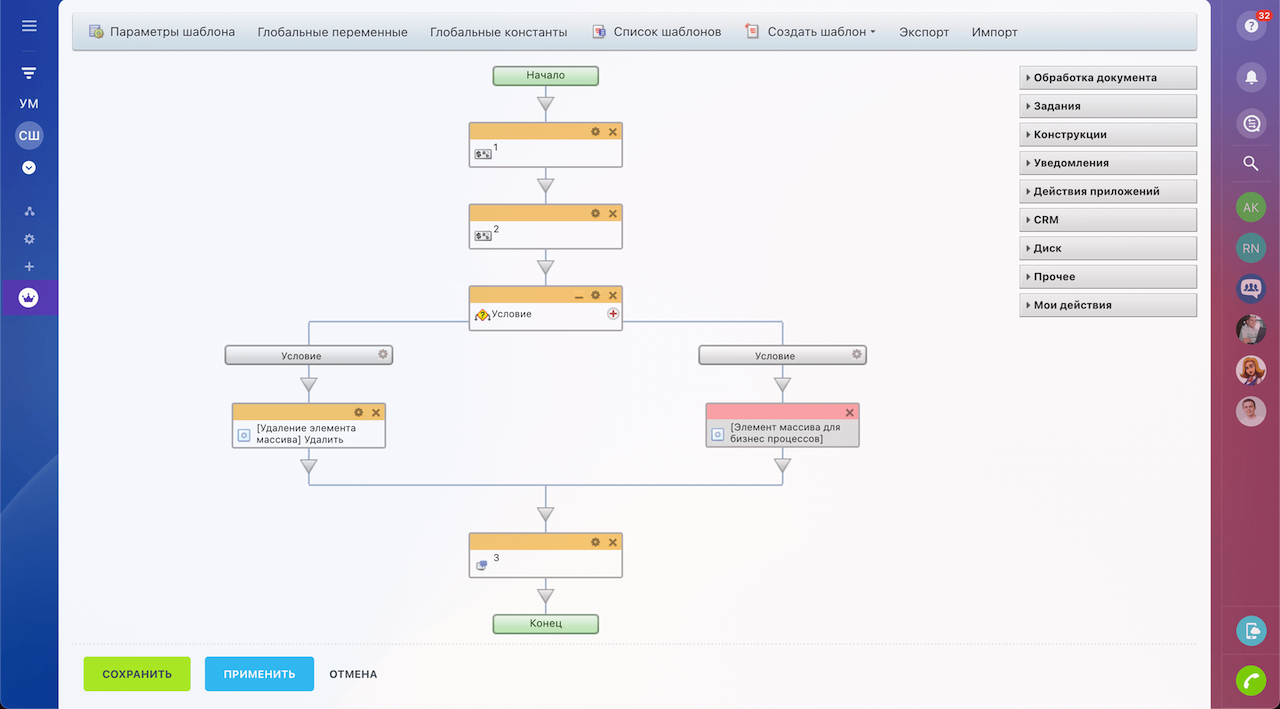Open Глобальные переменные menu item

pyautogui.click(x=332, y=32)
